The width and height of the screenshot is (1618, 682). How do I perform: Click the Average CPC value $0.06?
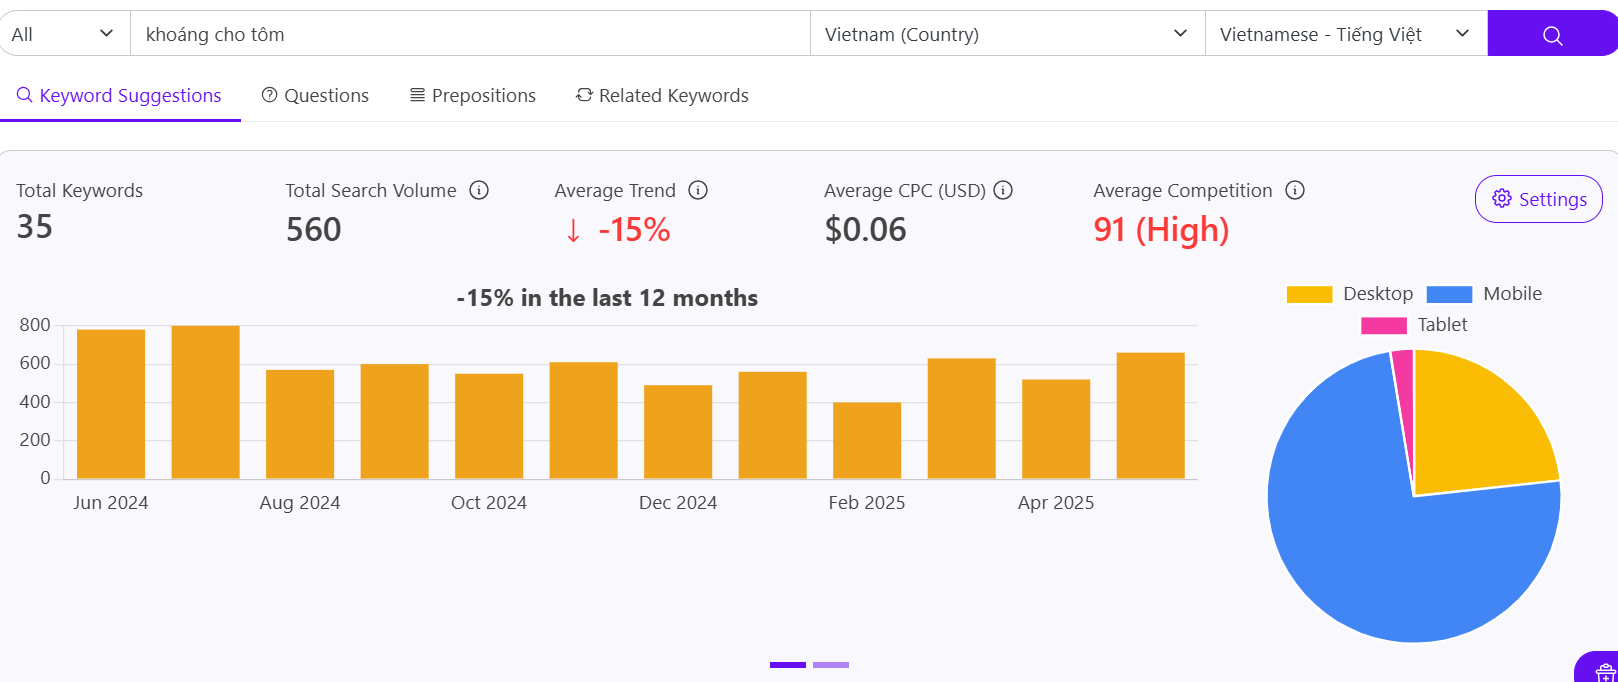[x=865, y=230]
